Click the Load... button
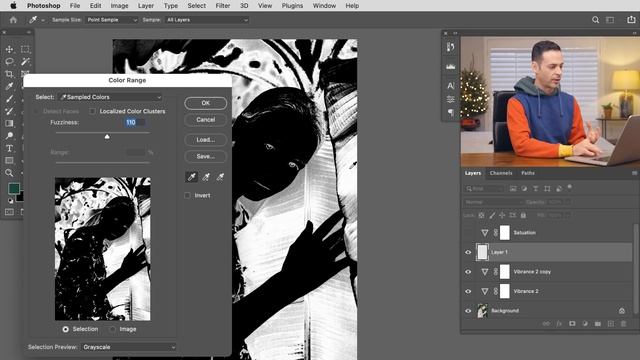This screenshot has height=360, width=640. coord(206,140)
